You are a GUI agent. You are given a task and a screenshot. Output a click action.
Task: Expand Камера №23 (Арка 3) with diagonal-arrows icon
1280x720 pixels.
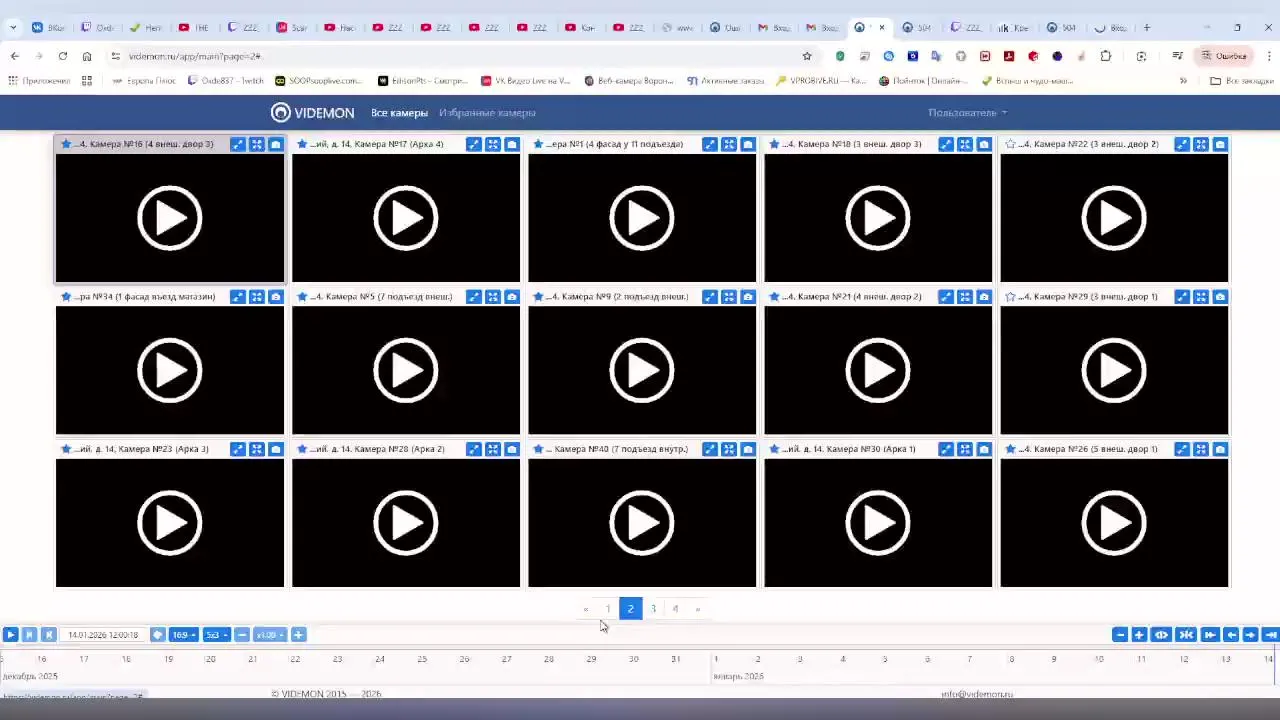click(238, 449)
